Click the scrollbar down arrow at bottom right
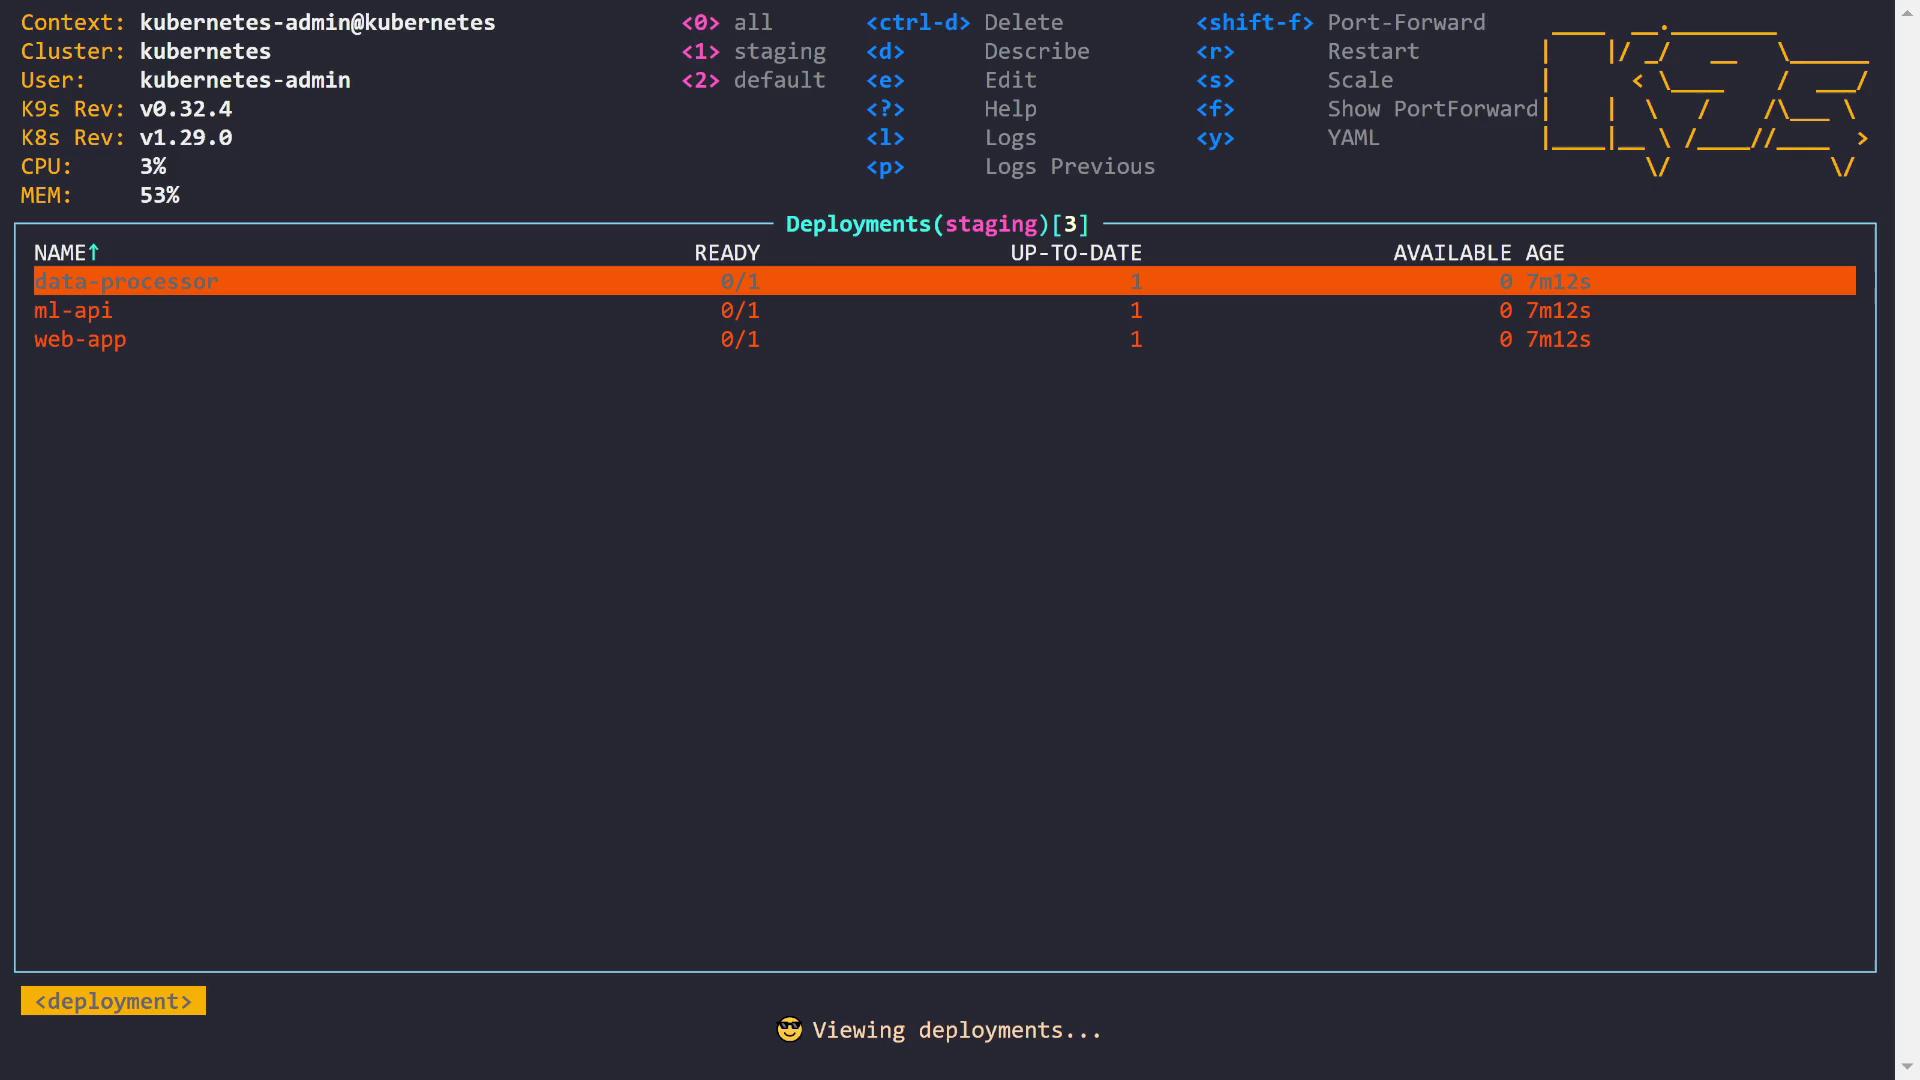This screenshot has height=1080, width=1920. click(1907, 1068)
